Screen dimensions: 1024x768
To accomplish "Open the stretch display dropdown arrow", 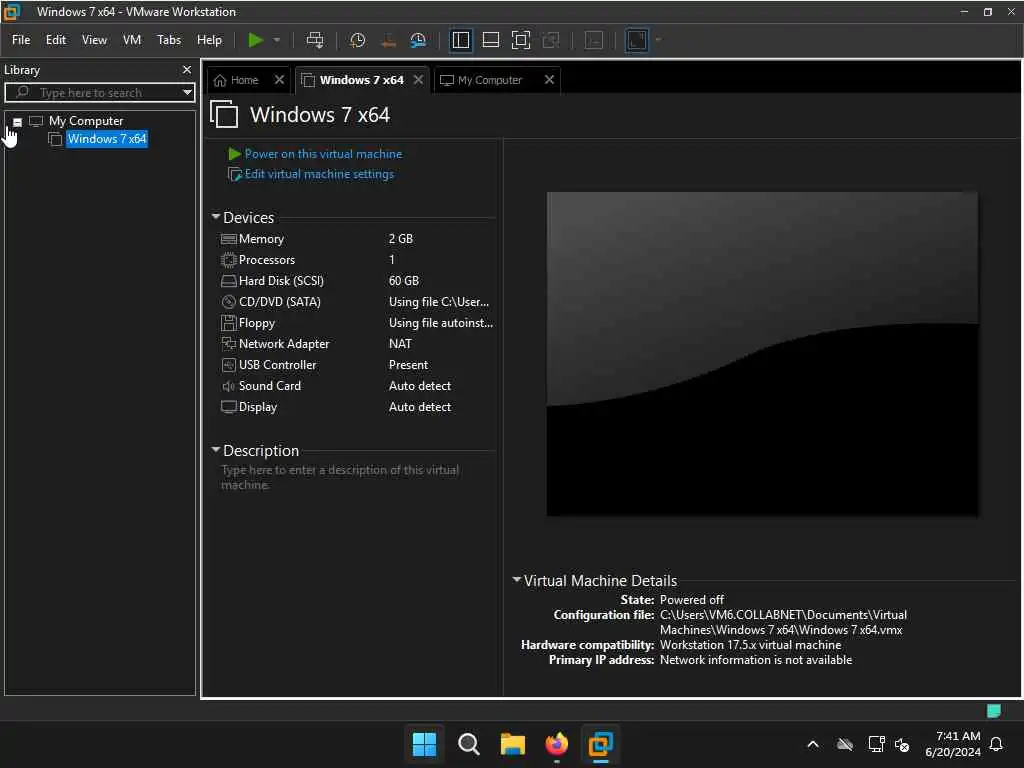I will (658, 40).
